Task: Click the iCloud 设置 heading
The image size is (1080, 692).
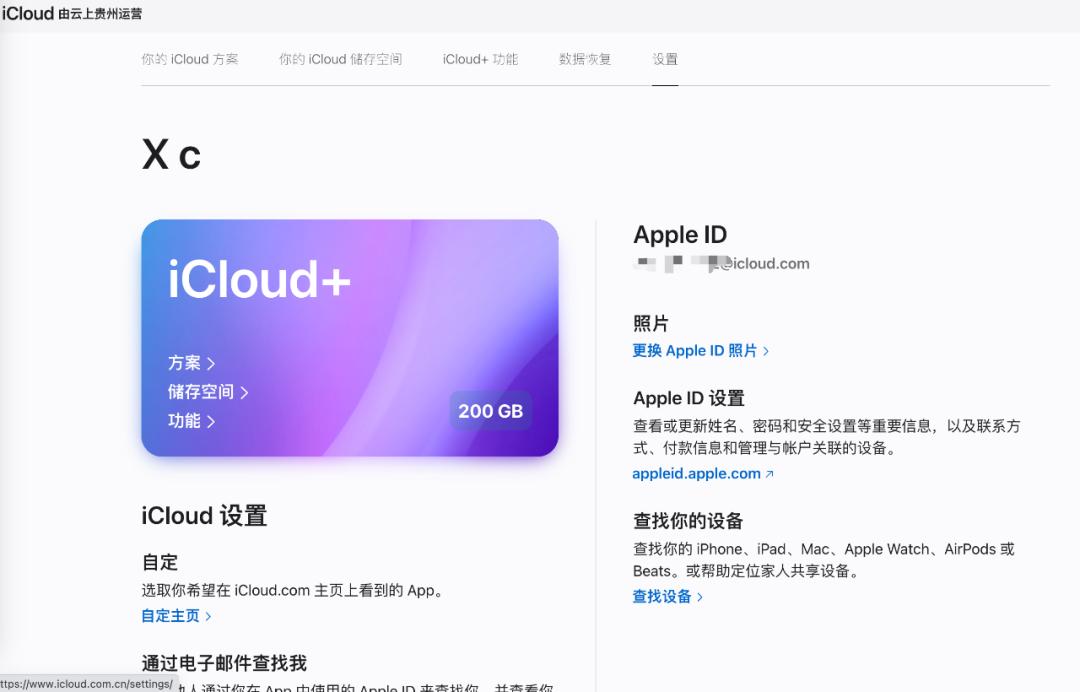Action: pyautogui.click(x=204, y=516)
